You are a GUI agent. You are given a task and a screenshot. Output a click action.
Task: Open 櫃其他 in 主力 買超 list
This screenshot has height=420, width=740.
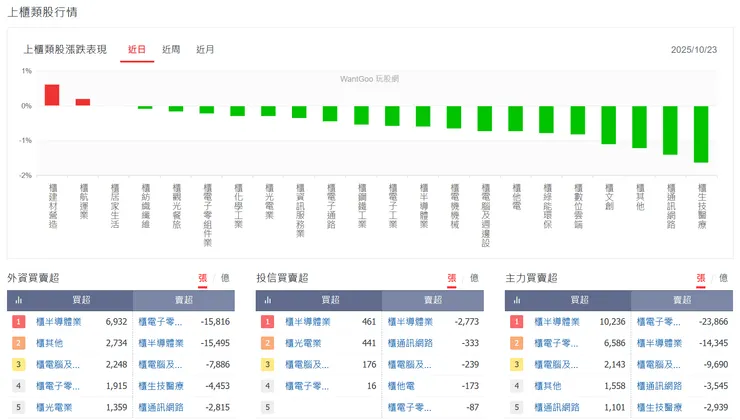548,386
